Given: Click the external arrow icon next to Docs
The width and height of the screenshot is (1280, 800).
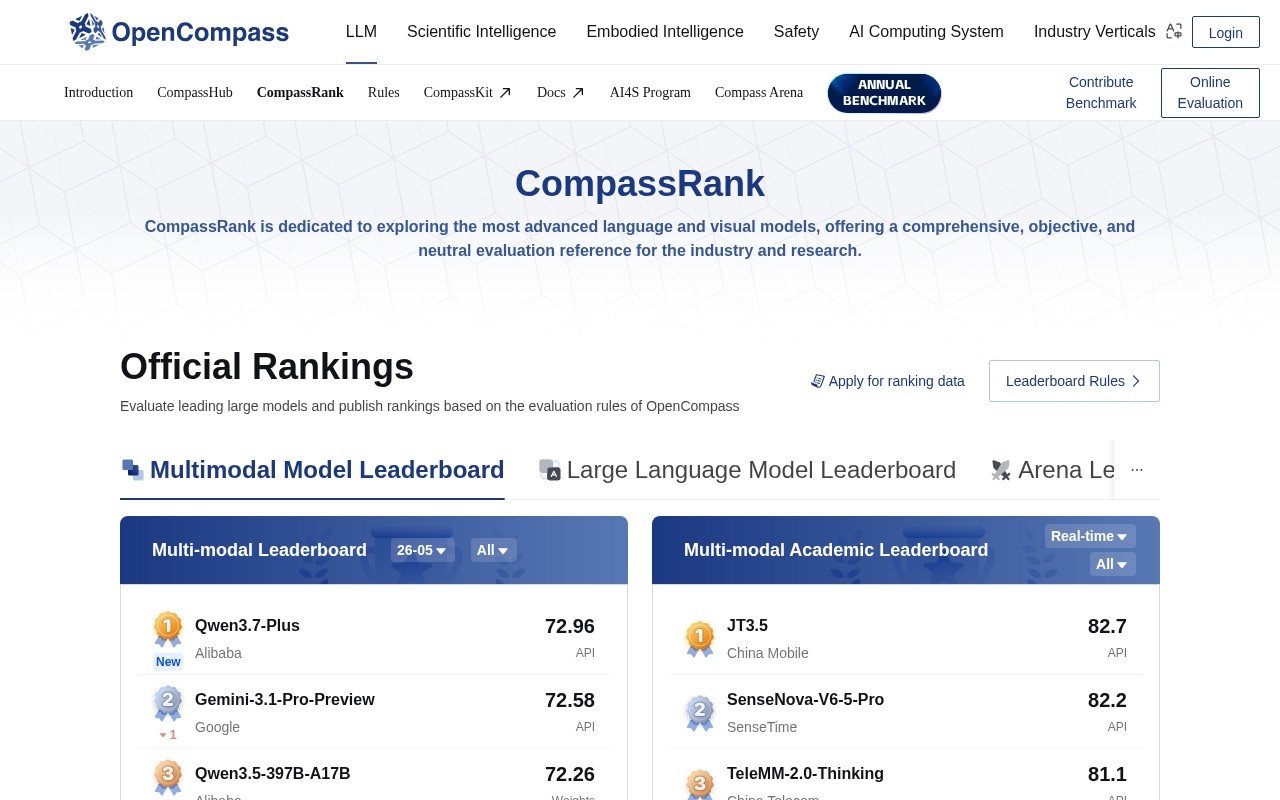Looking at the screenshot, I should [578, 93].
